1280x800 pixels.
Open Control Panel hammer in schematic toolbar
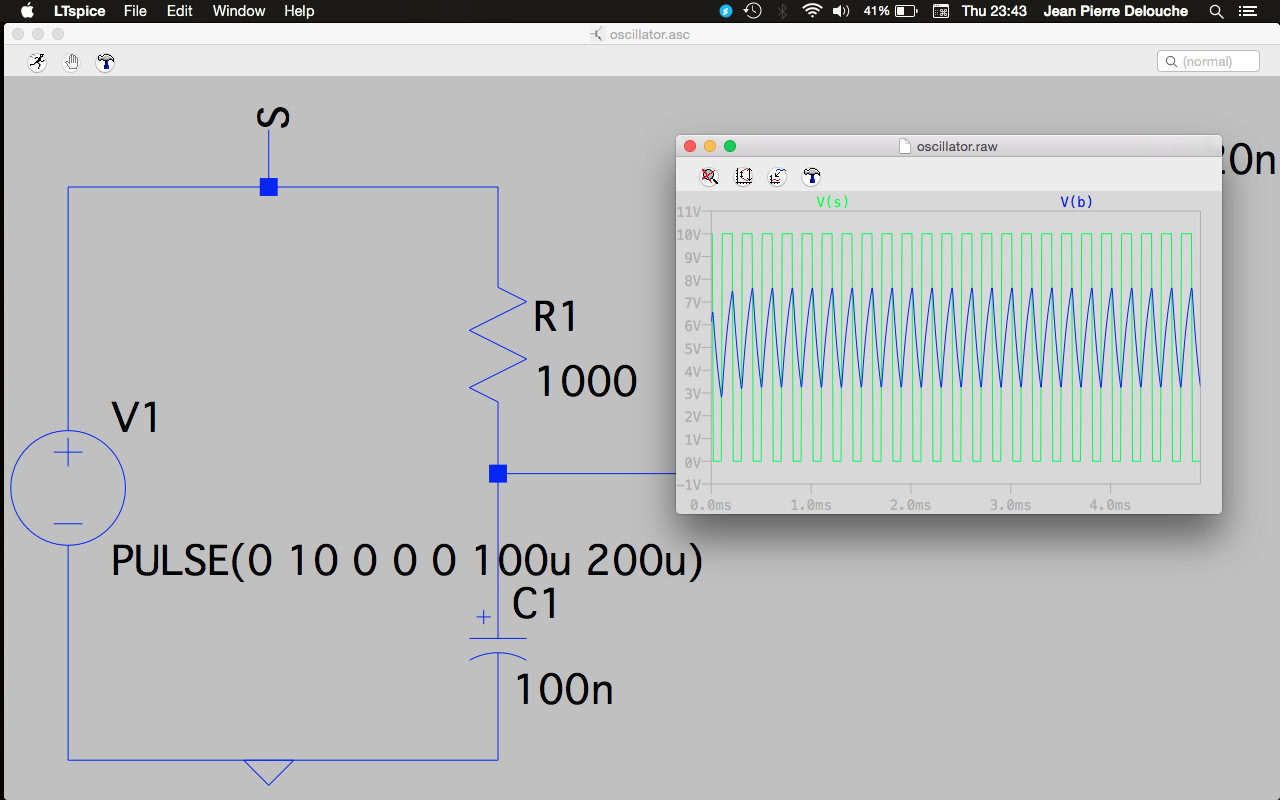pos(105,62)
